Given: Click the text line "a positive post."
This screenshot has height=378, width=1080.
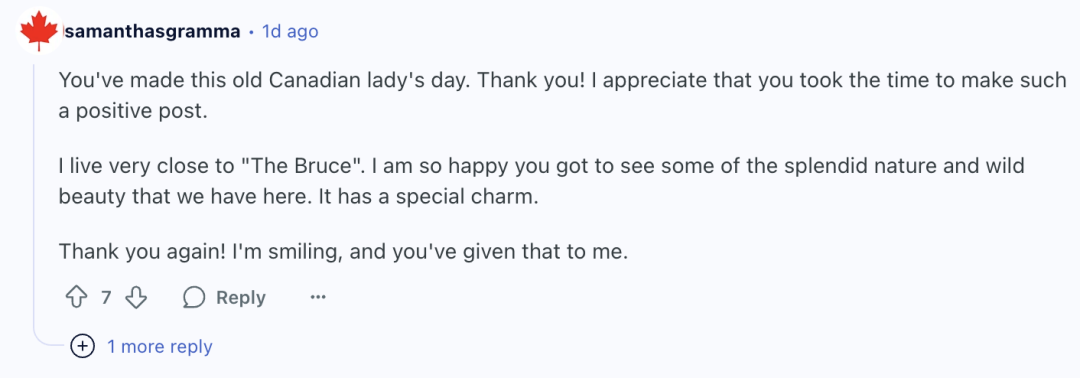Looking at the screenshot, I should coord(133,113).
